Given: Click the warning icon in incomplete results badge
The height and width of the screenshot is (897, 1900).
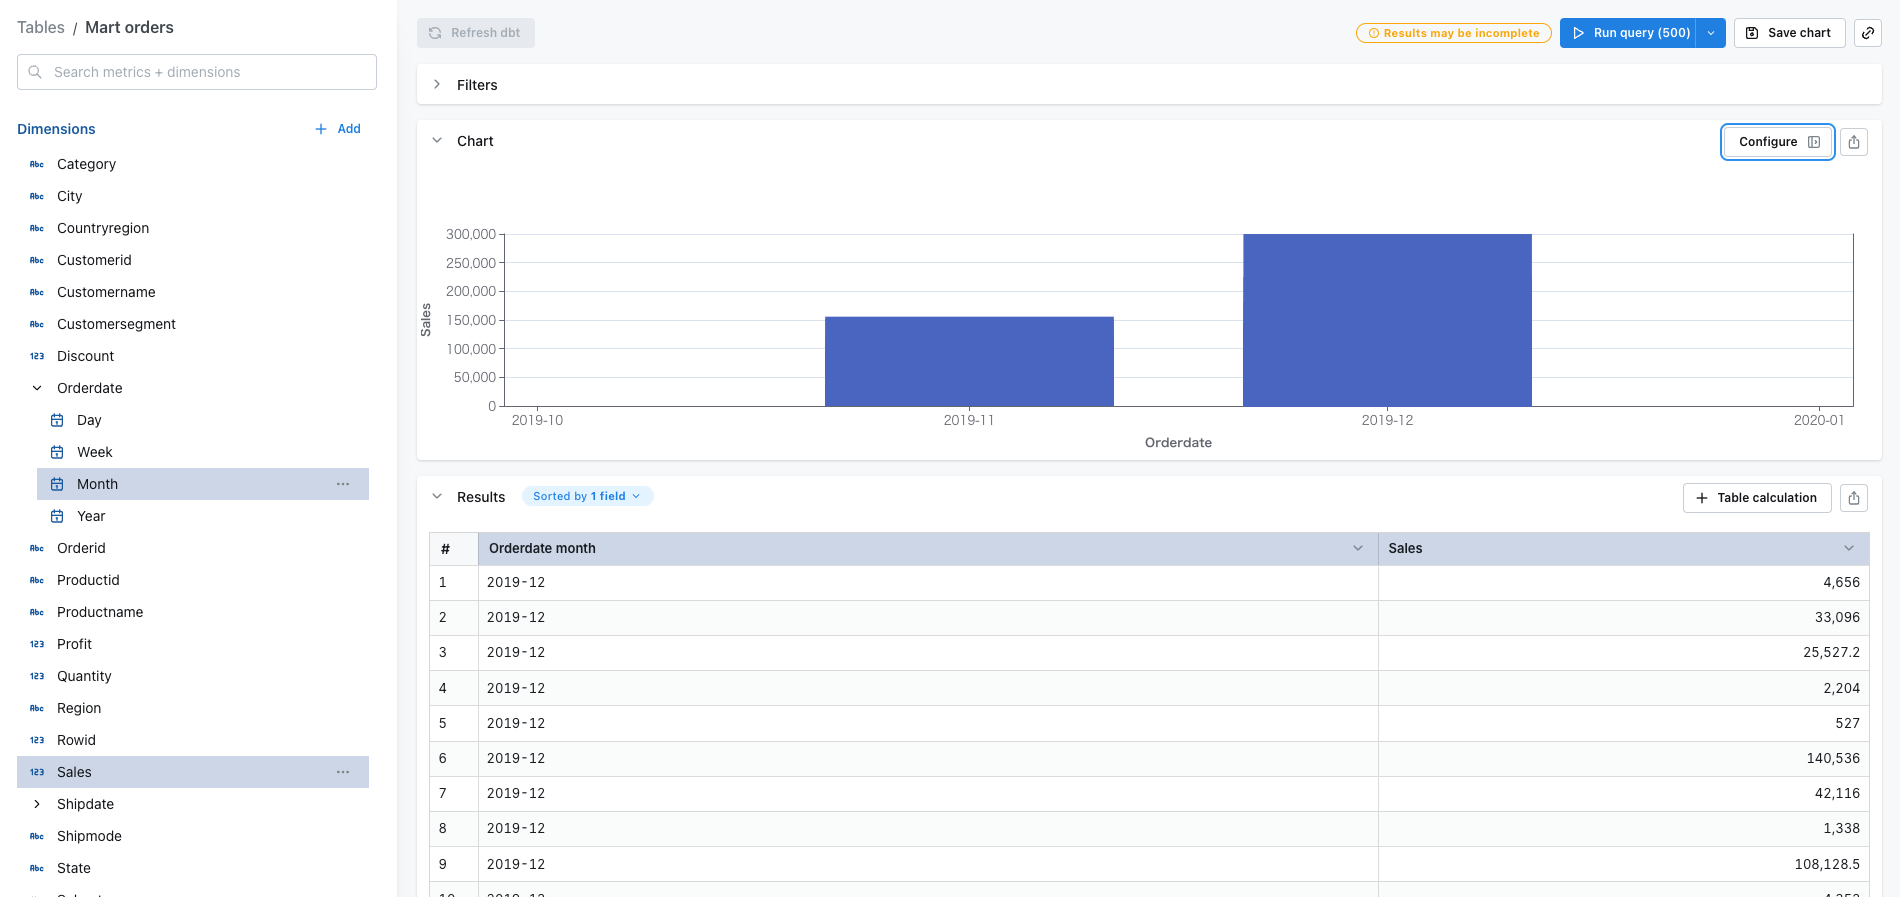Looking at the screenshot, I should tap(1374, 33).
